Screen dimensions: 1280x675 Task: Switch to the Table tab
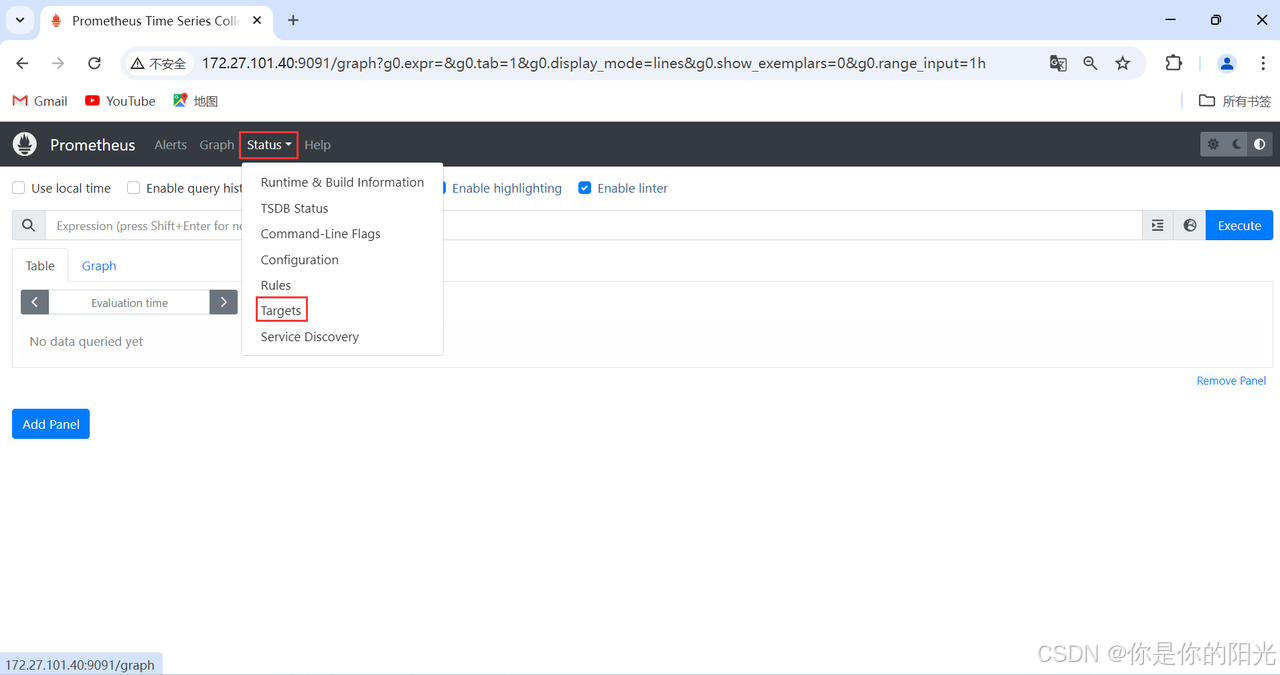pyautogui.click(x=40, y=266)
